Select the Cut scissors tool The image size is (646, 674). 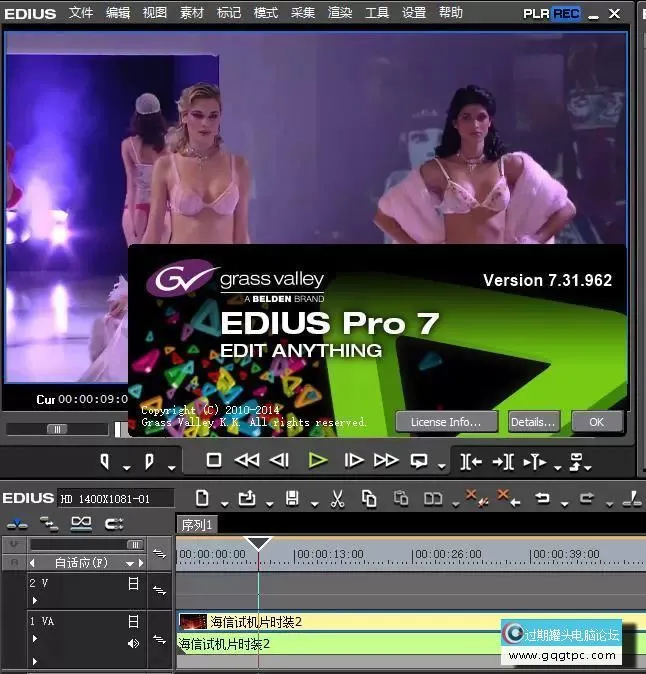pos(337,497)
